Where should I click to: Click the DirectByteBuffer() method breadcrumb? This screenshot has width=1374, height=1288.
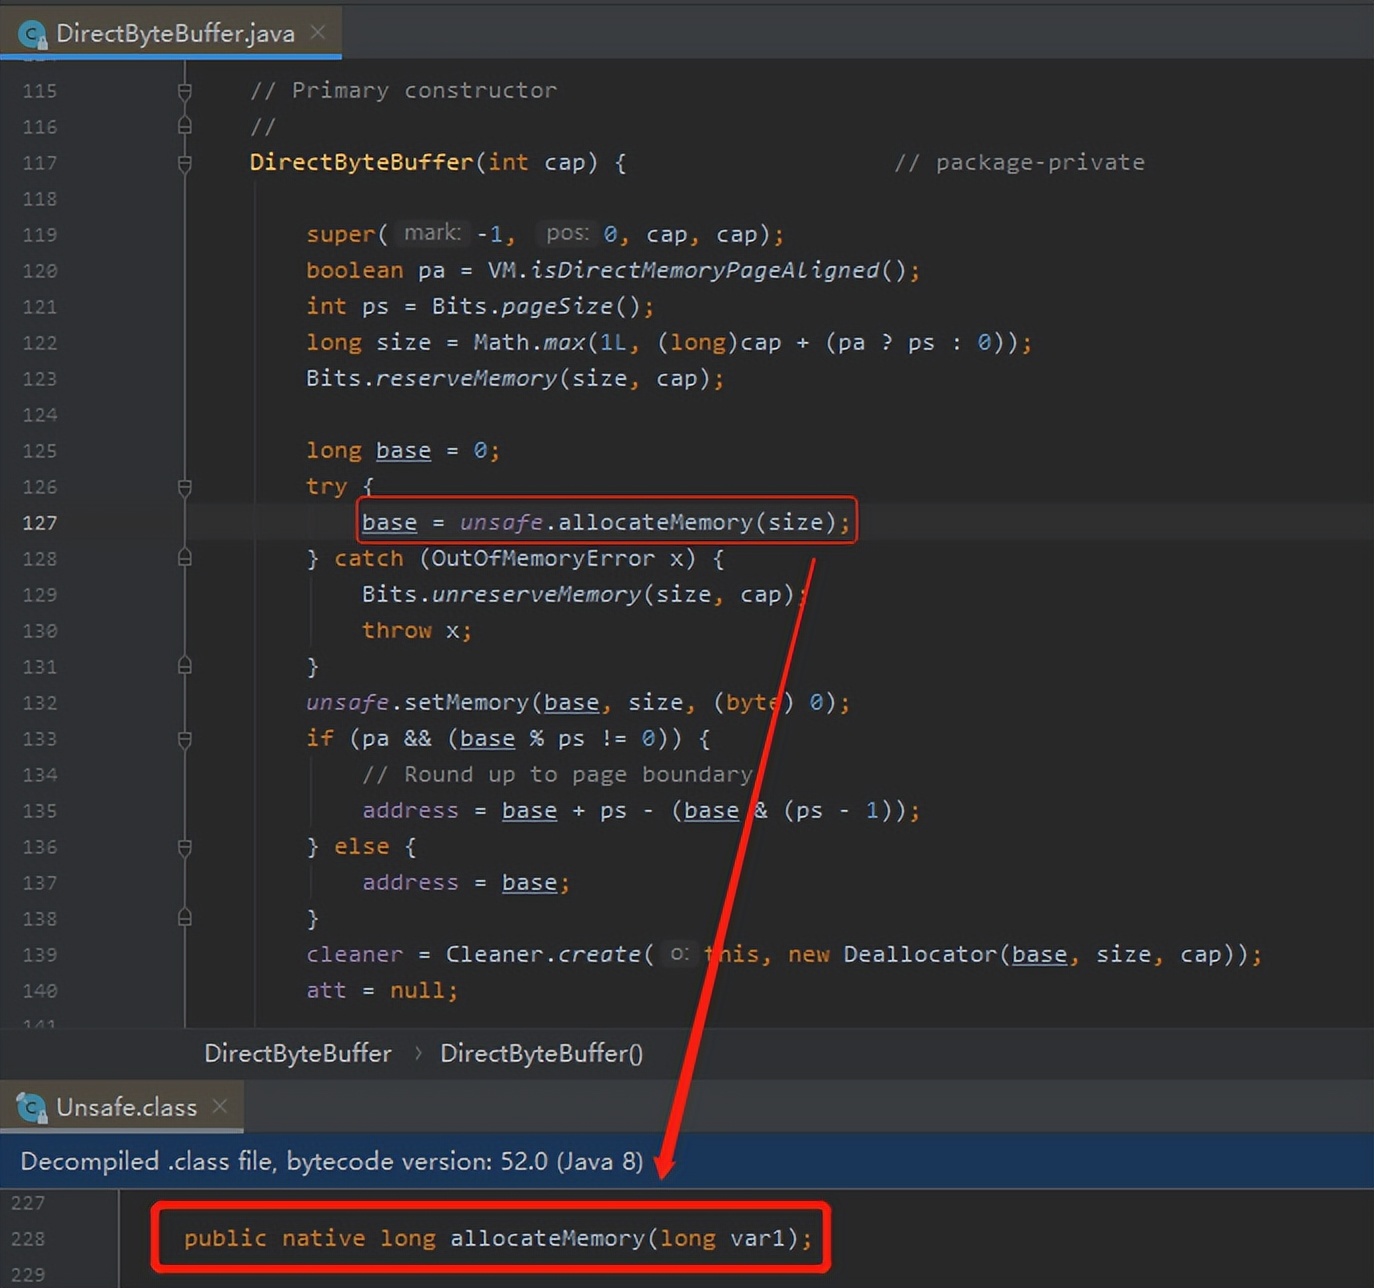pyautogui.click(x=541, y=1053)
